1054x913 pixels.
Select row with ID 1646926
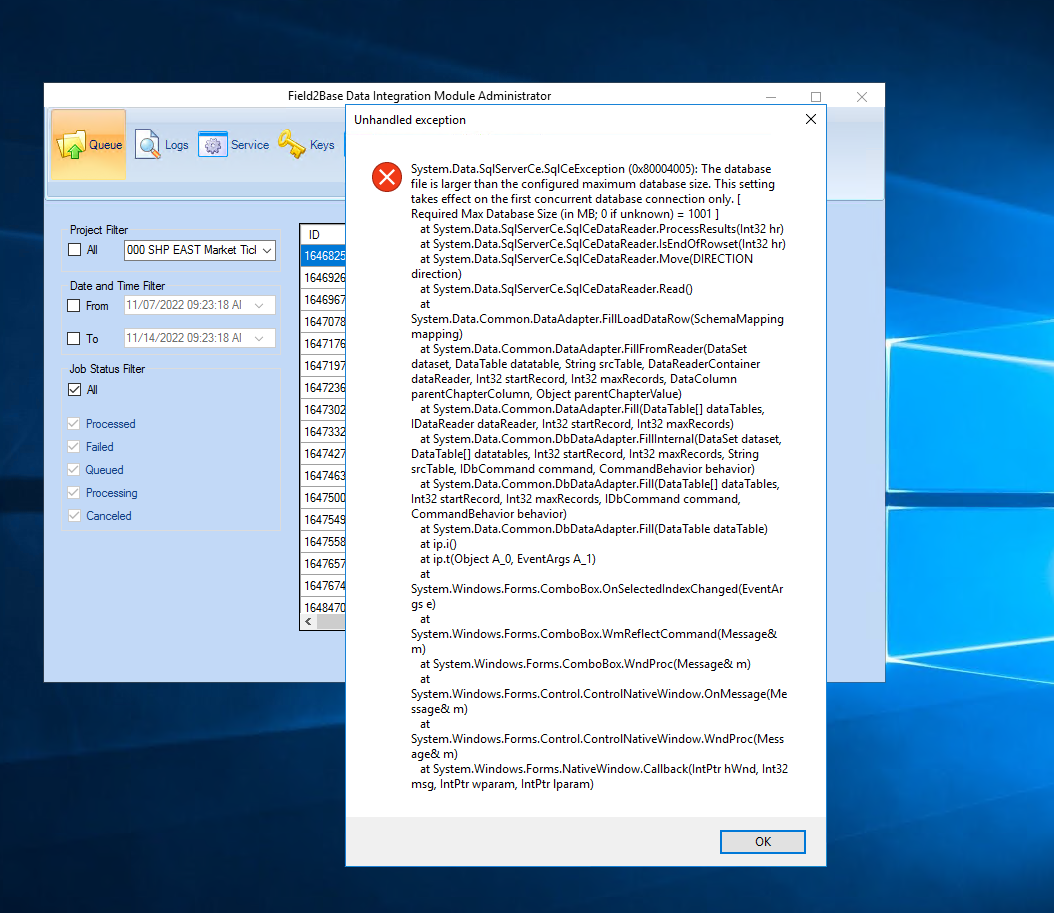tap(323, 278)
